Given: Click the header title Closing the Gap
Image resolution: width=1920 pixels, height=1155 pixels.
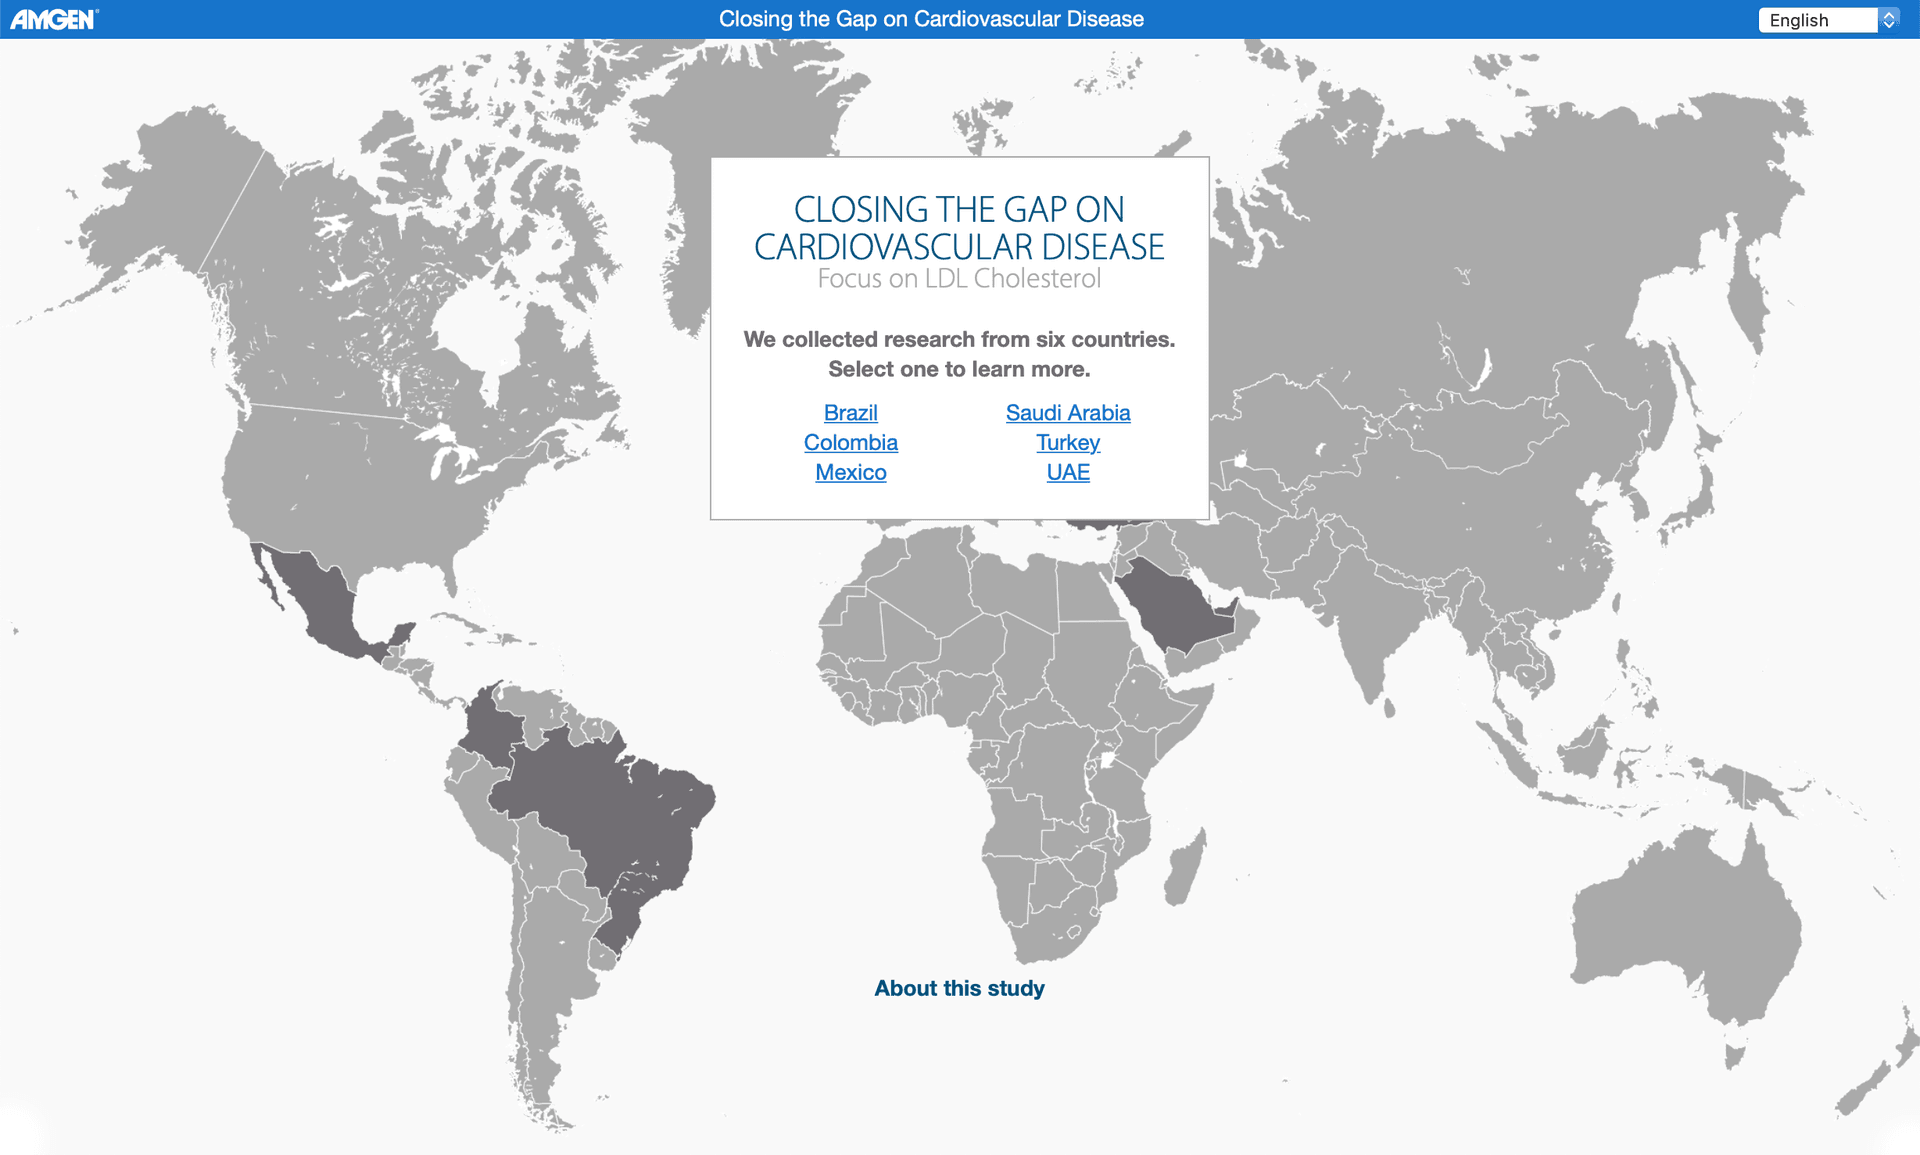Looking at the screenshot, I should click(930, 19).
